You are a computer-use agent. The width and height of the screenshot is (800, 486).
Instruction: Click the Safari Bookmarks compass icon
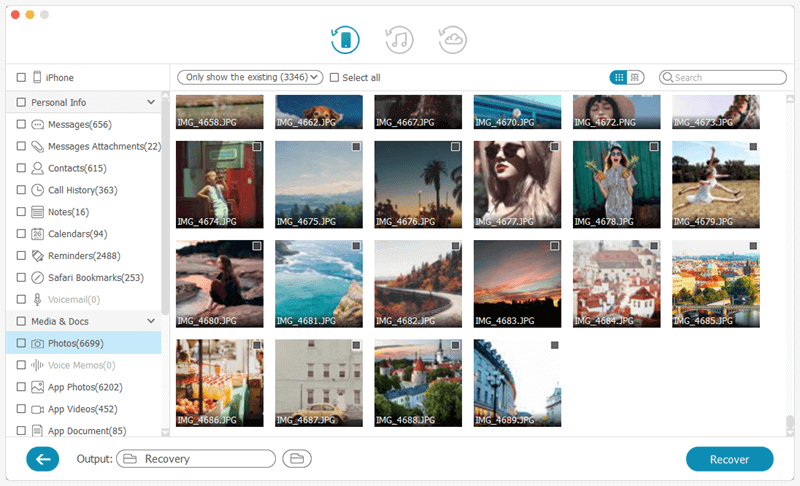[x=38, y=277]
